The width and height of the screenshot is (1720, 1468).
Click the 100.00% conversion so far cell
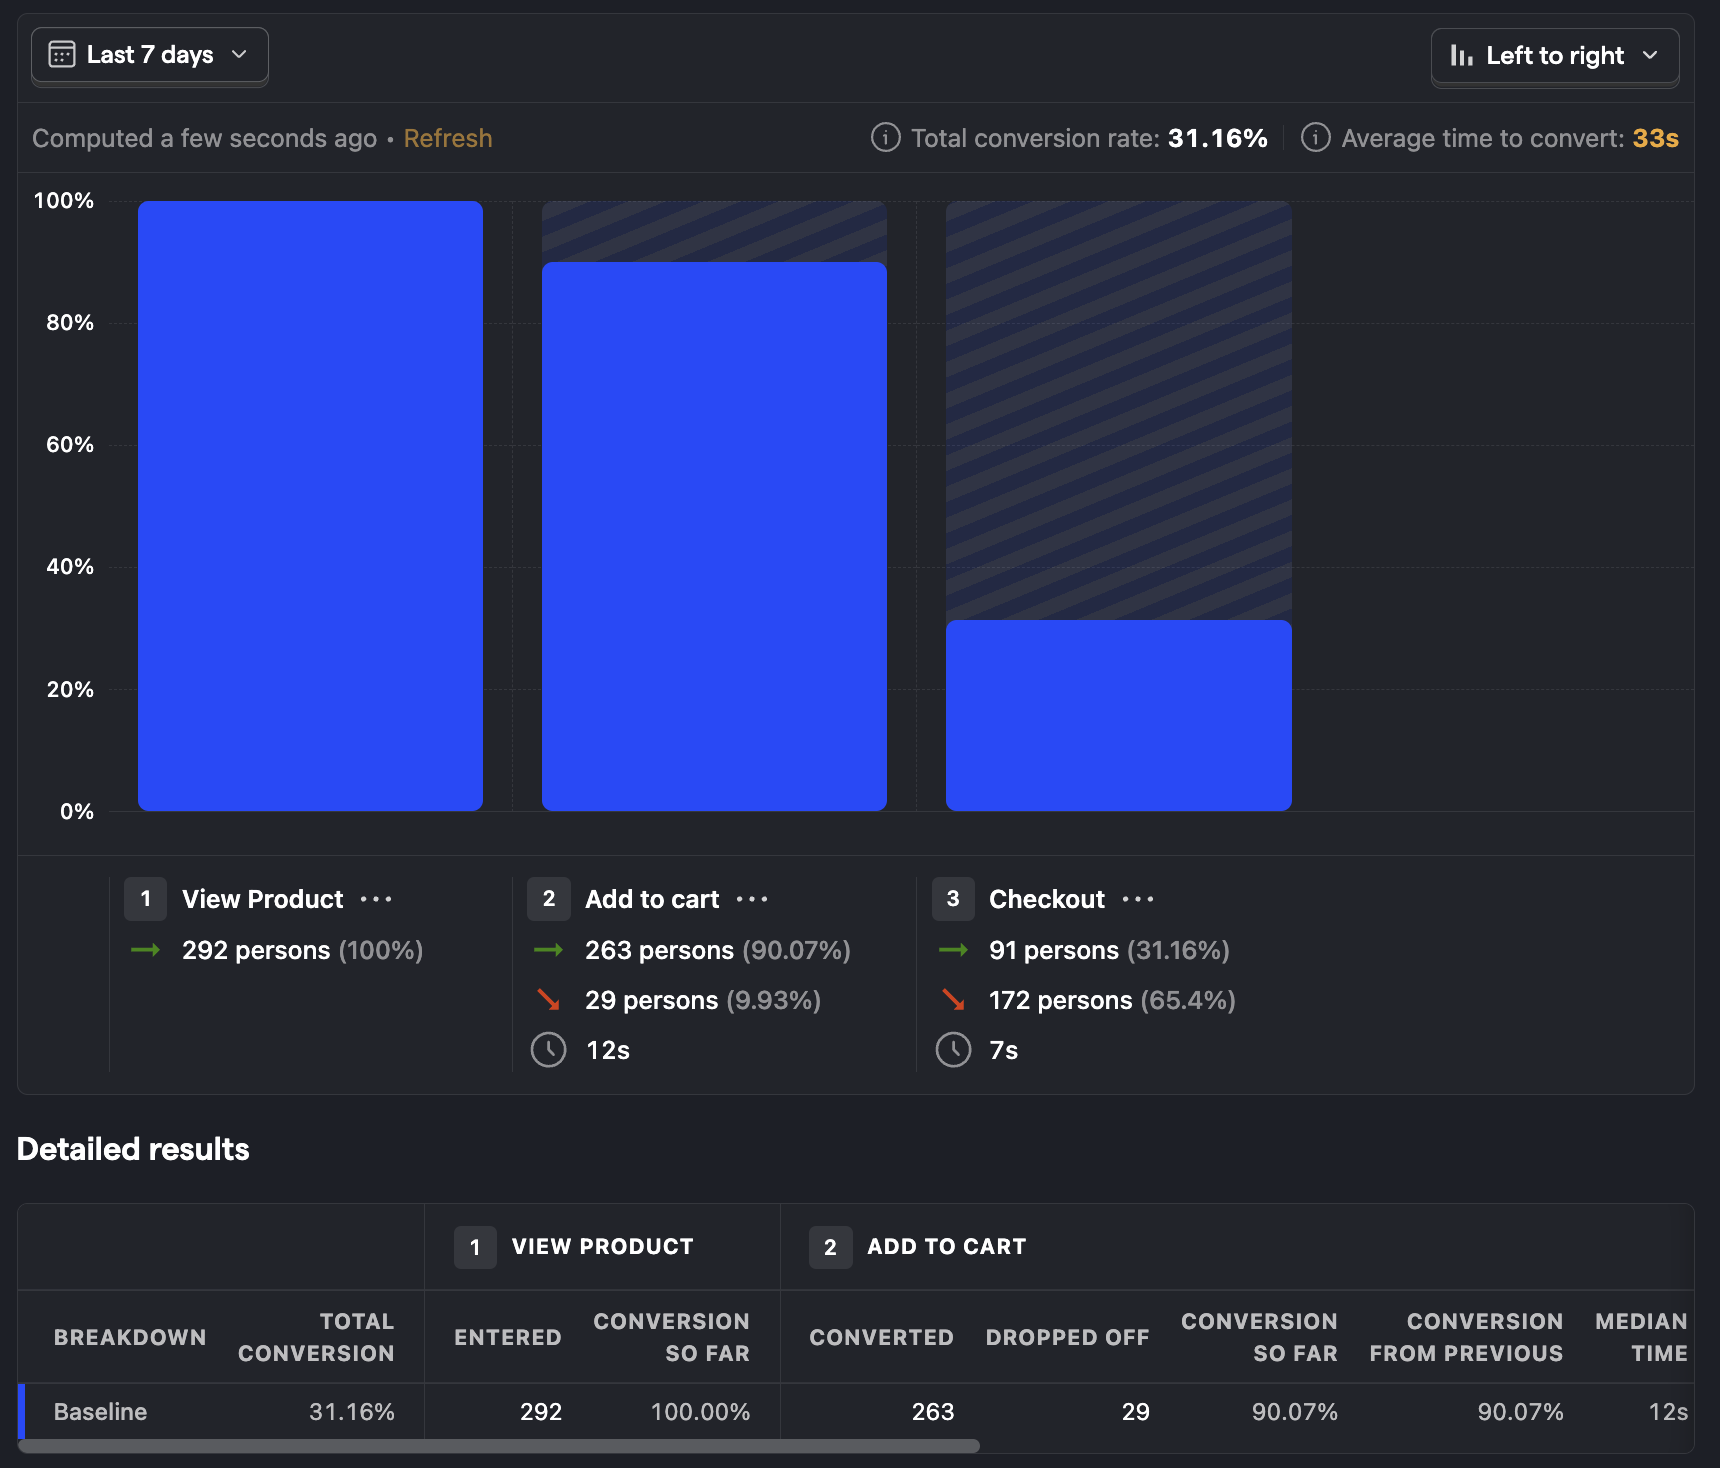point(700,1411)
